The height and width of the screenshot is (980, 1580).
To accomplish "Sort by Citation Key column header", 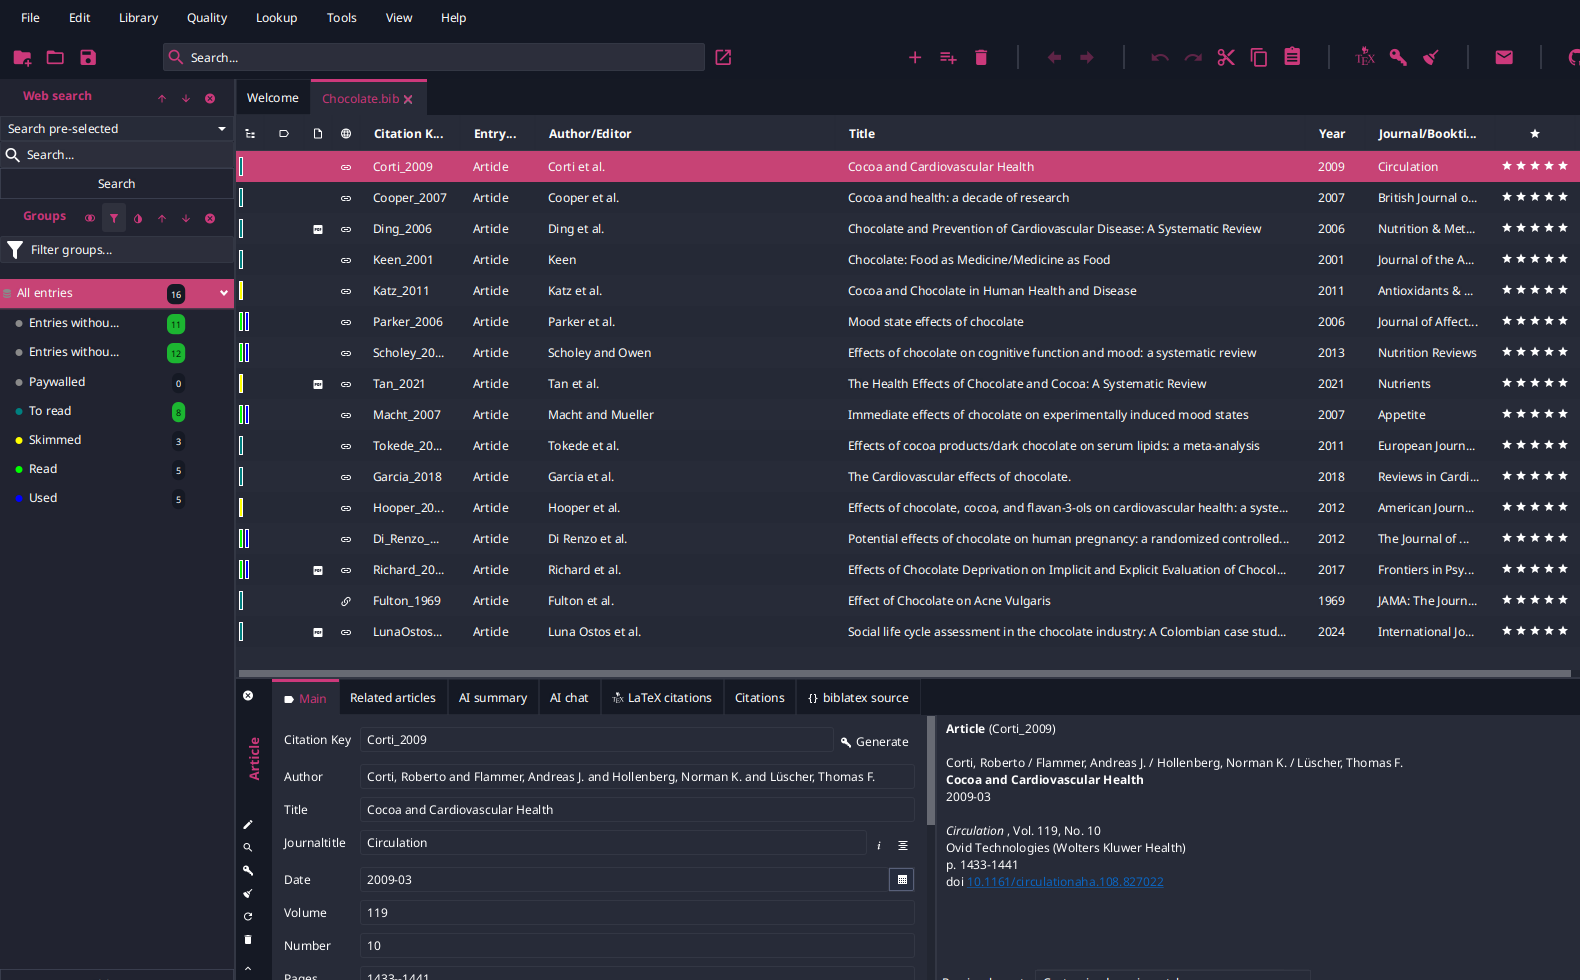I will [408, 134].
